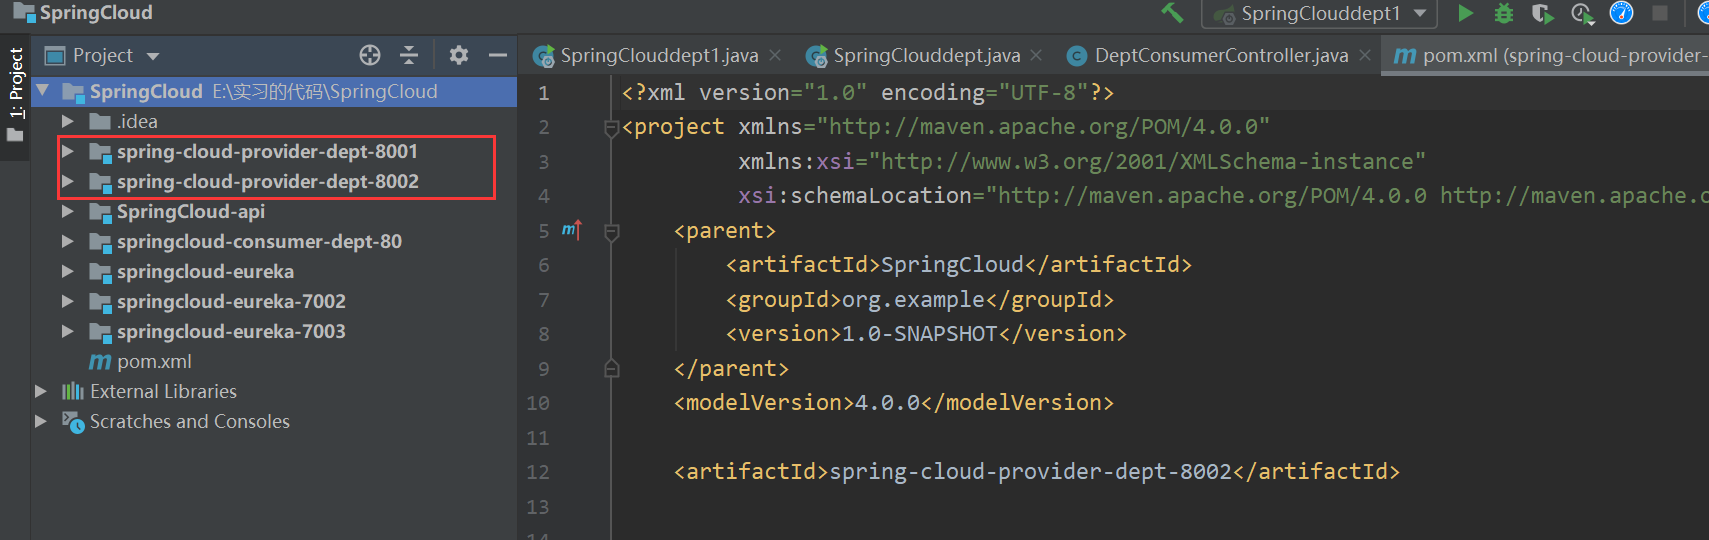Screen dimensions: 1709x540
Task: Switch to SpringClouddept.java tab
Action: [926, 55]
